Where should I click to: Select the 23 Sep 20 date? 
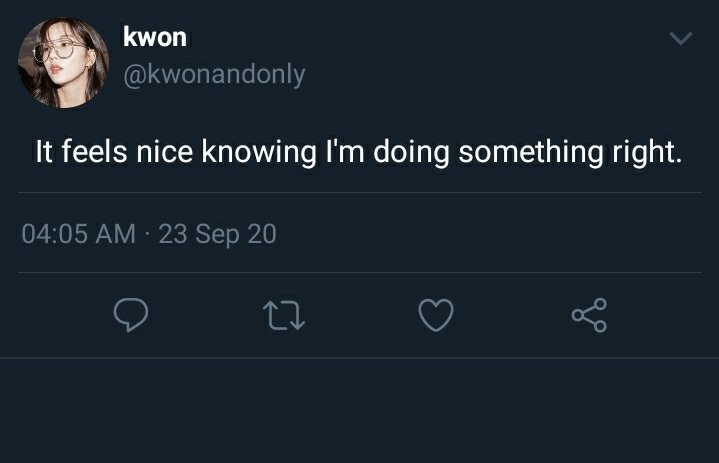[x=217, y=234]
